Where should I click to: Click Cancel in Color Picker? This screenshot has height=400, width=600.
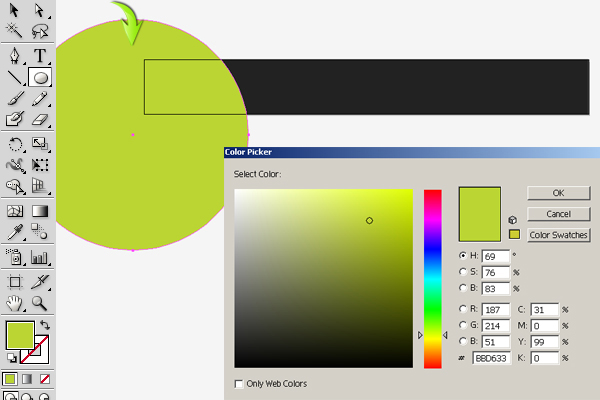558,214
